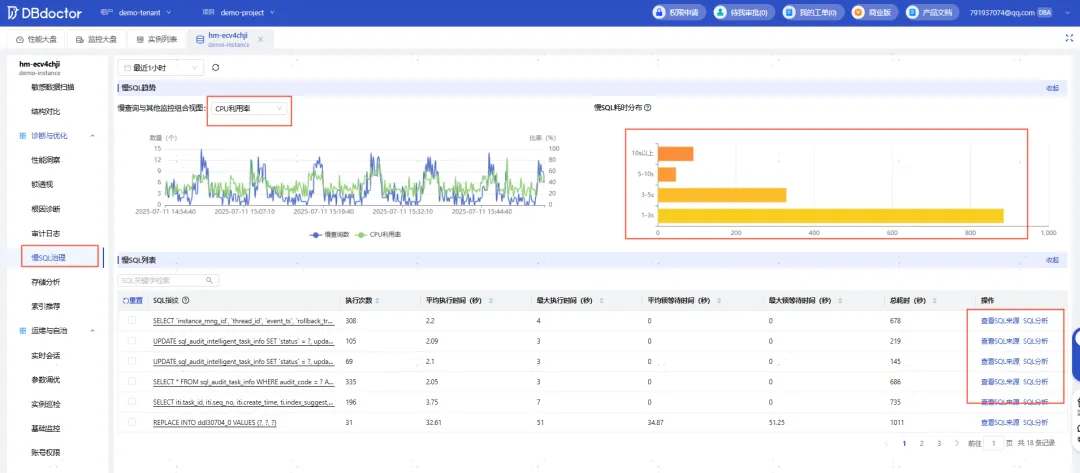The height and width of the screenshot is (473, 1080).
Task: Open 性能洞察 in the sidebar
Action: (46, 160)
